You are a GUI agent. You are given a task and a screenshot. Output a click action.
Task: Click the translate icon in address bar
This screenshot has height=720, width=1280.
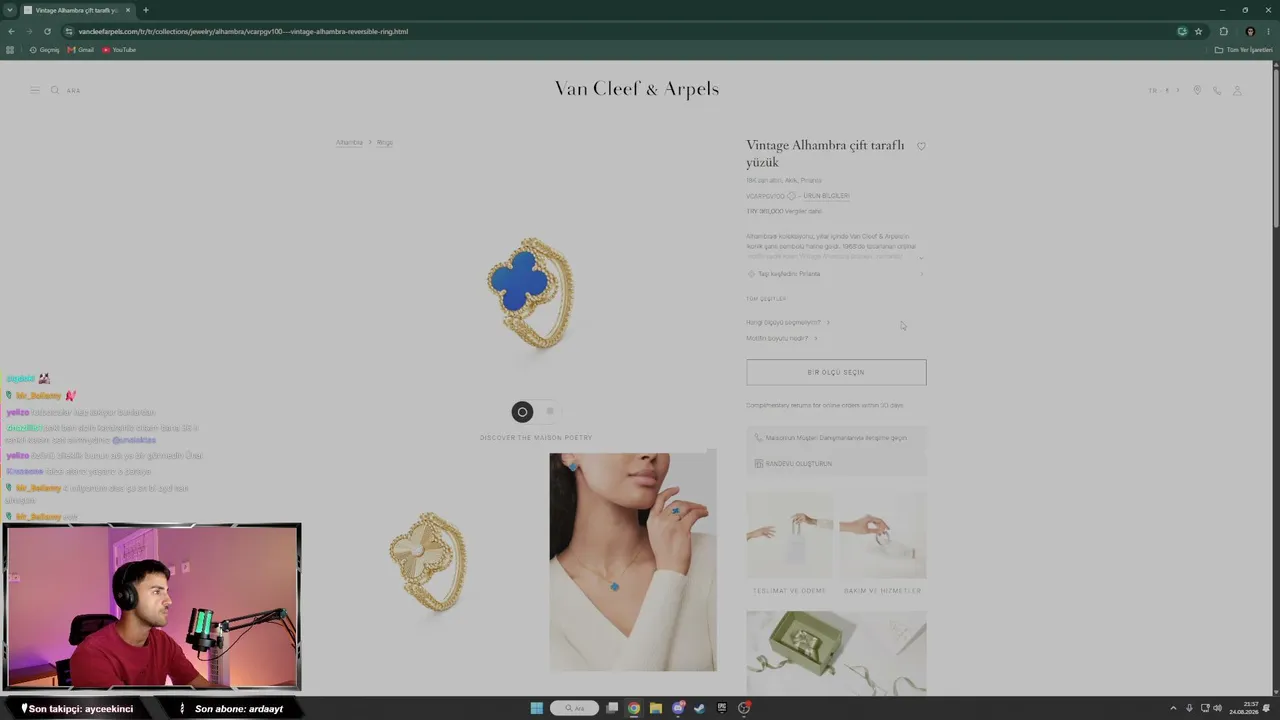coord(1182,31)
